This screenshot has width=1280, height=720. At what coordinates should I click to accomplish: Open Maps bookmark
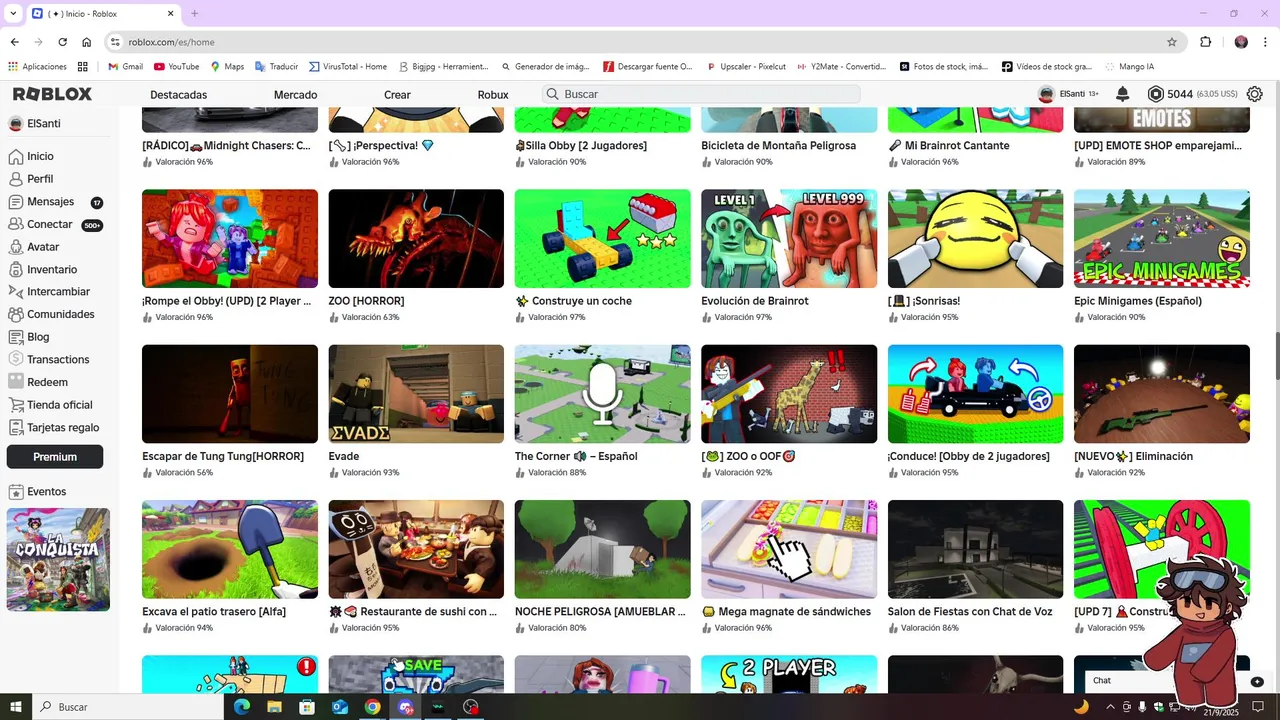[x=227, y=67]
